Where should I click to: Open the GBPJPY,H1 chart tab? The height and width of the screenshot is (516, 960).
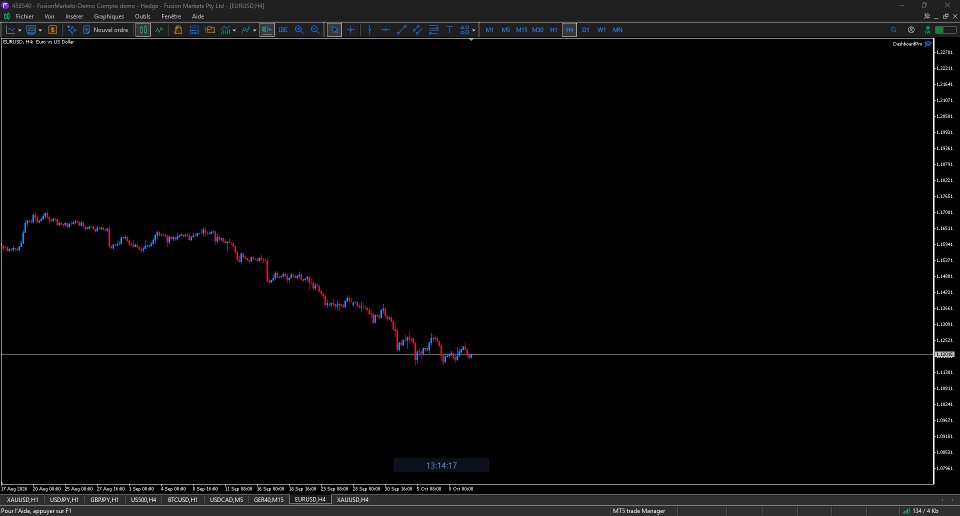click(x=105, y=499)
